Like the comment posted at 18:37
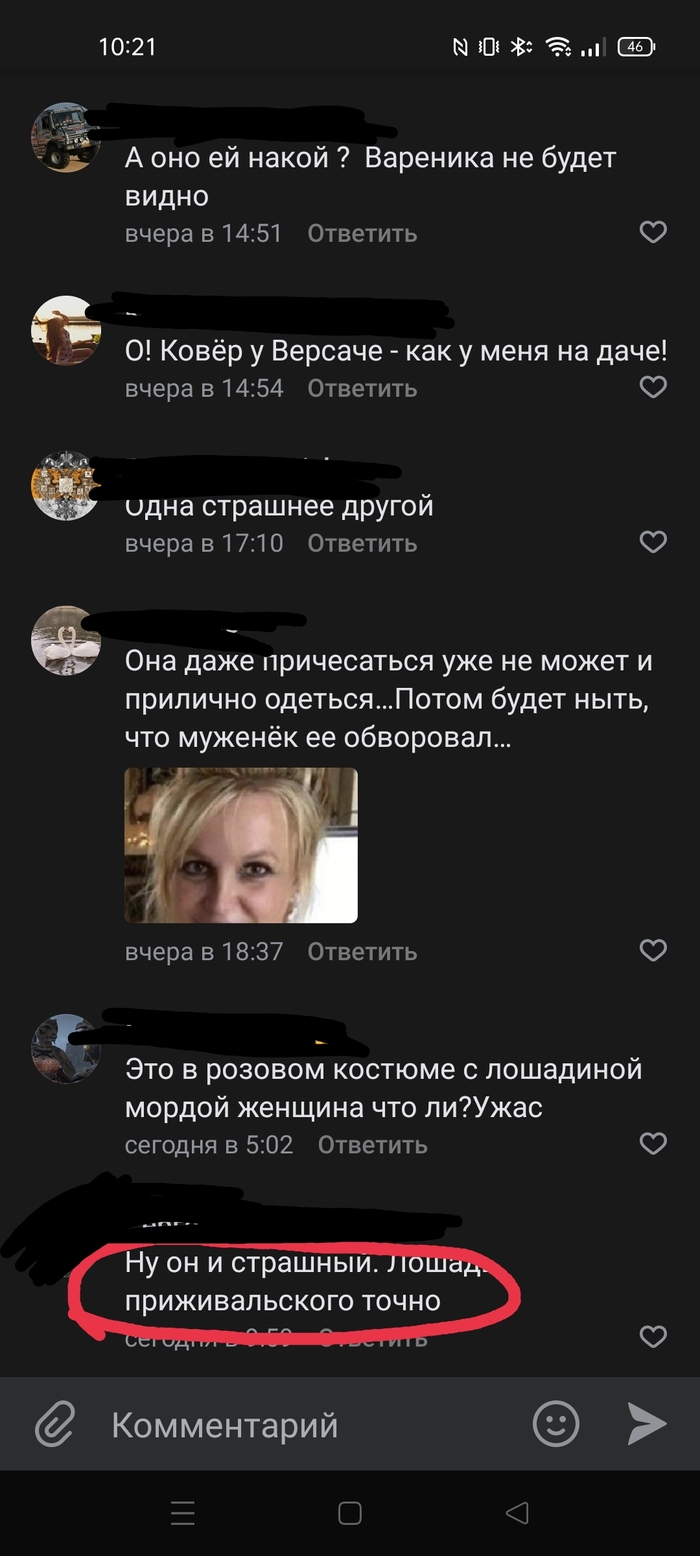Screen dimensions: 700x1556 point(653,950)
